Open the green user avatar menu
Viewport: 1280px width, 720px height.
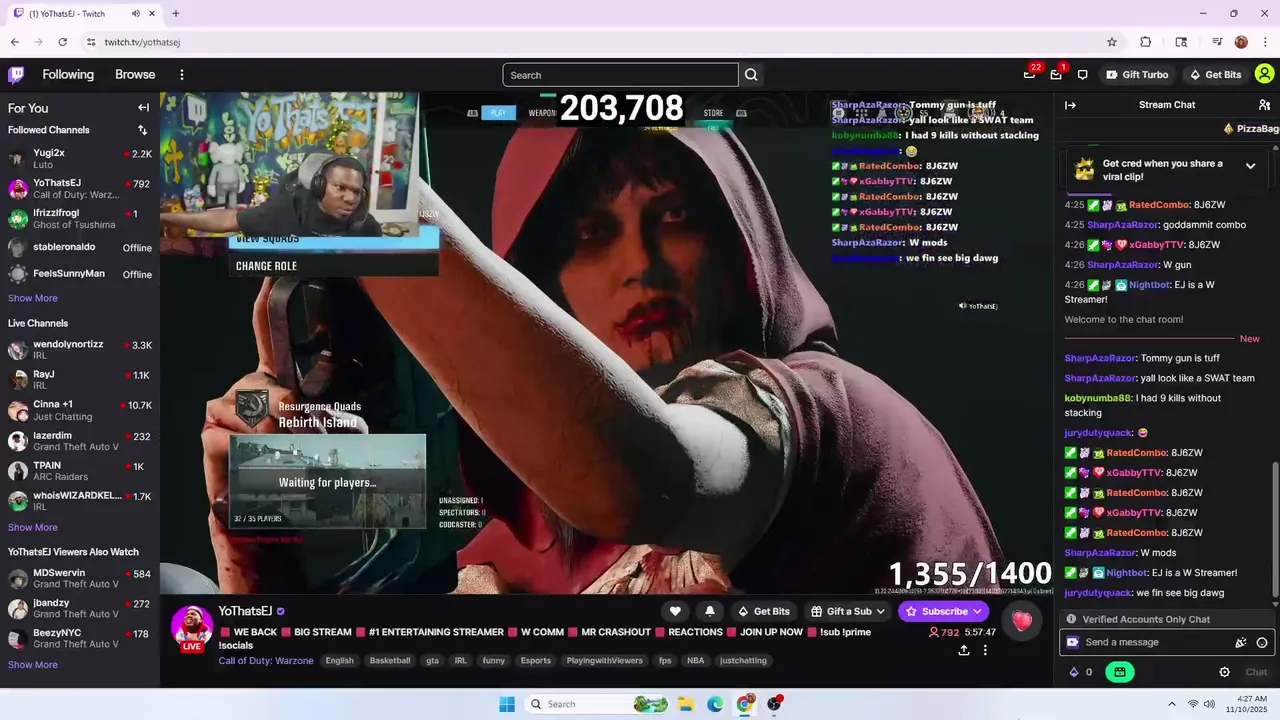pyautogui.click(x=1264, y=74)
